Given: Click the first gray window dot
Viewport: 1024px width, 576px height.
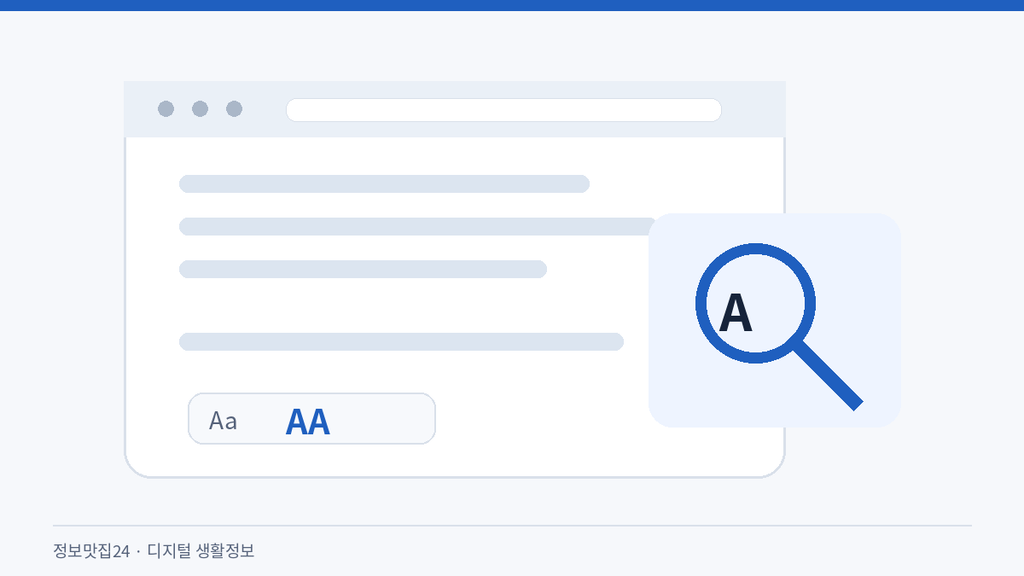Looking at the screenshot, I should point(166,109).
